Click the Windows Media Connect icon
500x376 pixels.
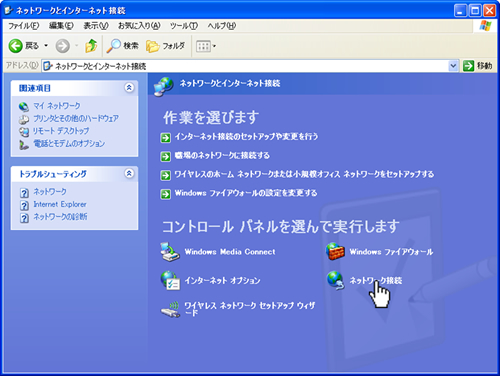tap(170, 252)
